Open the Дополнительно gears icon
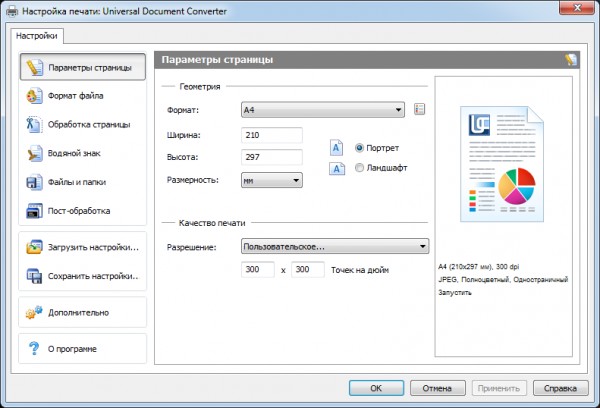This screenshot has width=600, height=408. [x=32, y=312]
